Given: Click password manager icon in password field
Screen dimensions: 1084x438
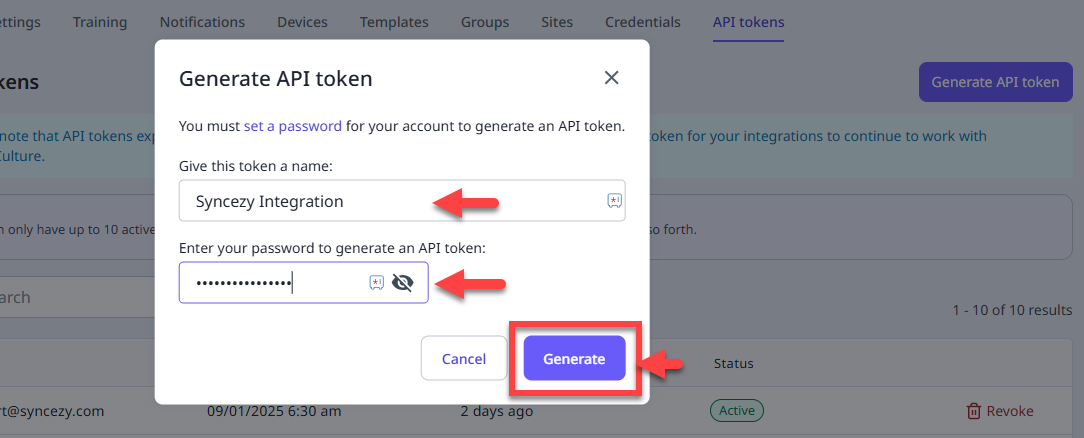Looking at the screenshot, I should [x=377, y=282].
